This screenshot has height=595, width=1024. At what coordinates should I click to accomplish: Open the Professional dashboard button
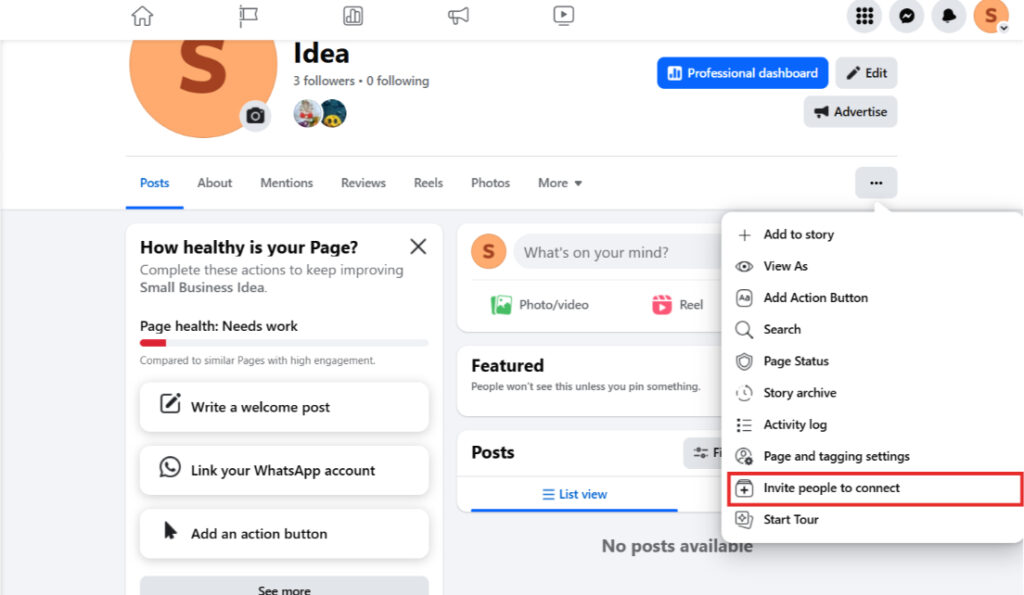[x=743, y=73]
